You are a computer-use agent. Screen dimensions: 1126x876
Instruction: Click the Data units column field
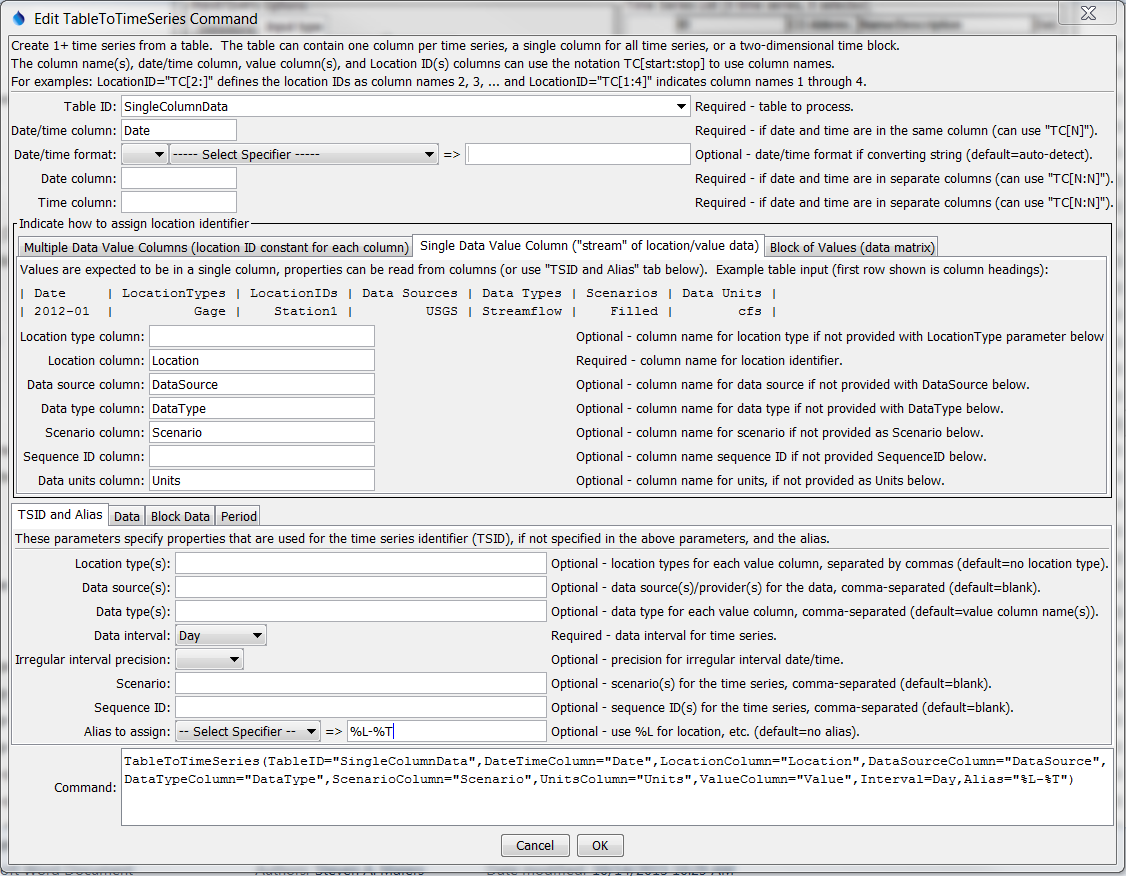click(261, 480)
